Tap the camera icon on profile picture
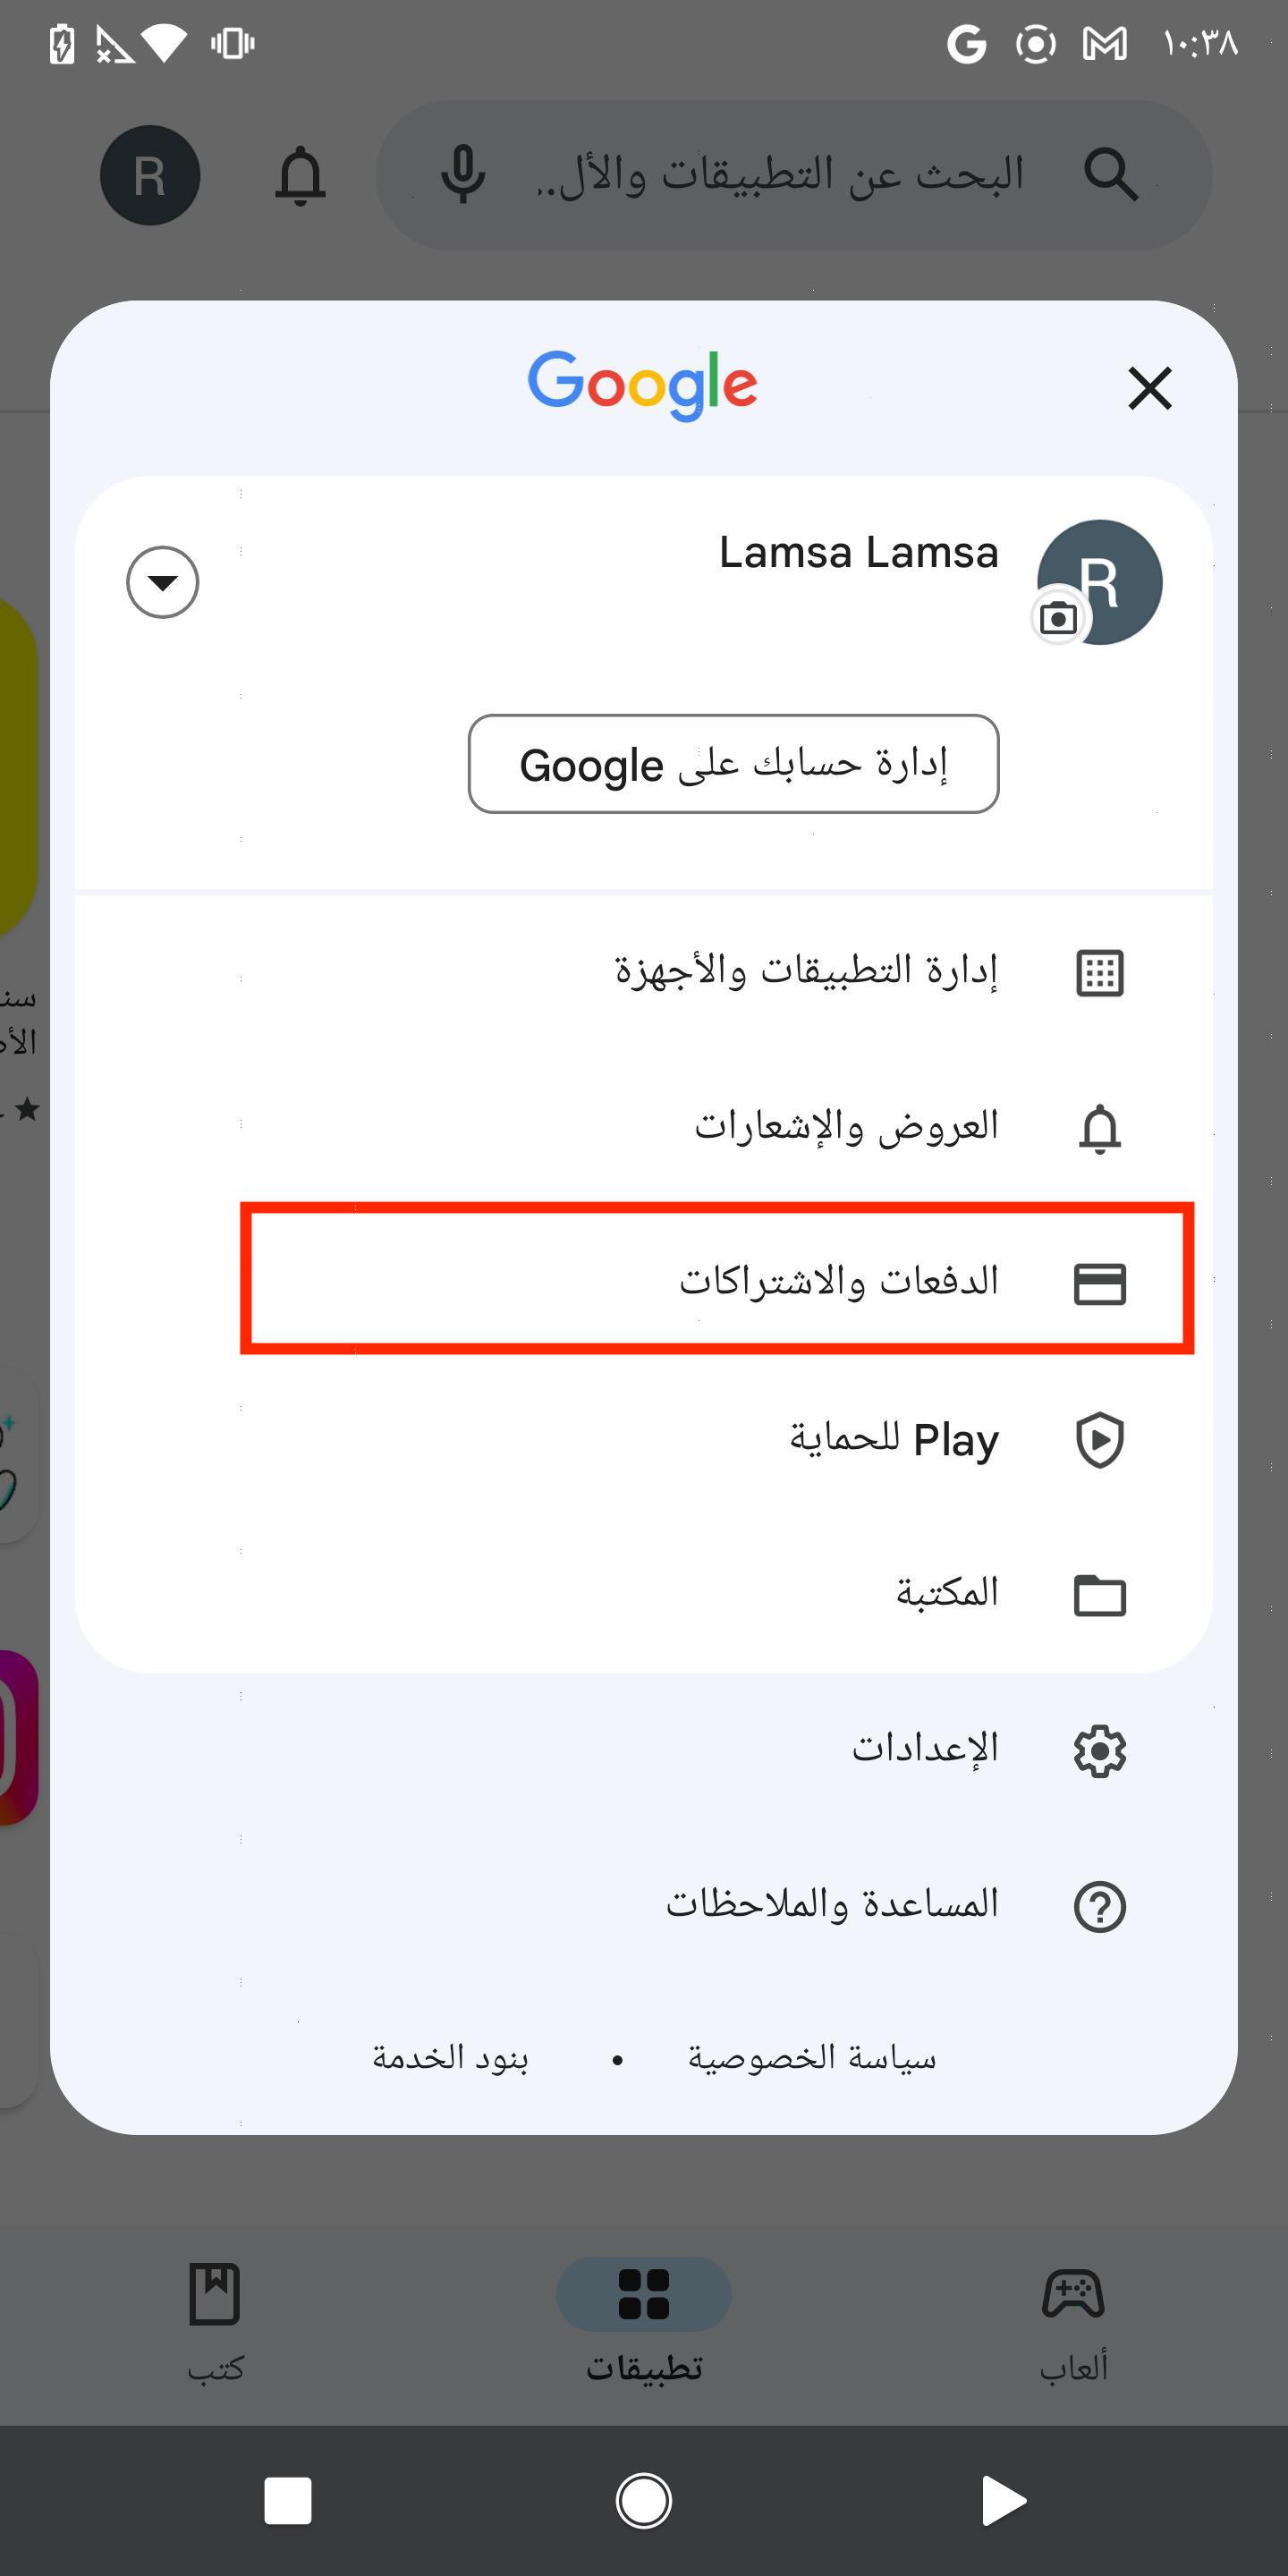Image resolution: width=1288 pixels, height=2576 pixels. pyautogui.click(x=1058, y=619)
